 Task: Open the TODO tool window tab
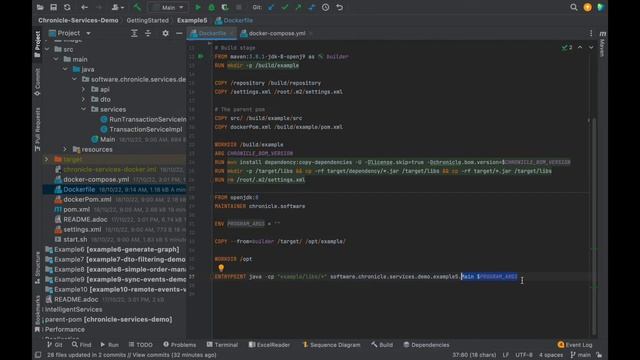140,345
